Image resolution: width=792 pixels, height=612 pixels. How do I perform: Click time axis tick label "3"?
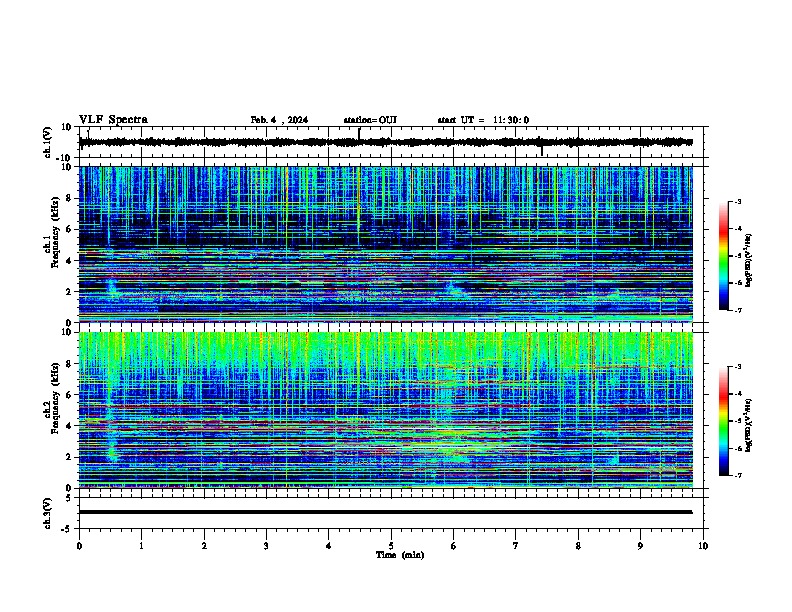(x=266, y=546)
